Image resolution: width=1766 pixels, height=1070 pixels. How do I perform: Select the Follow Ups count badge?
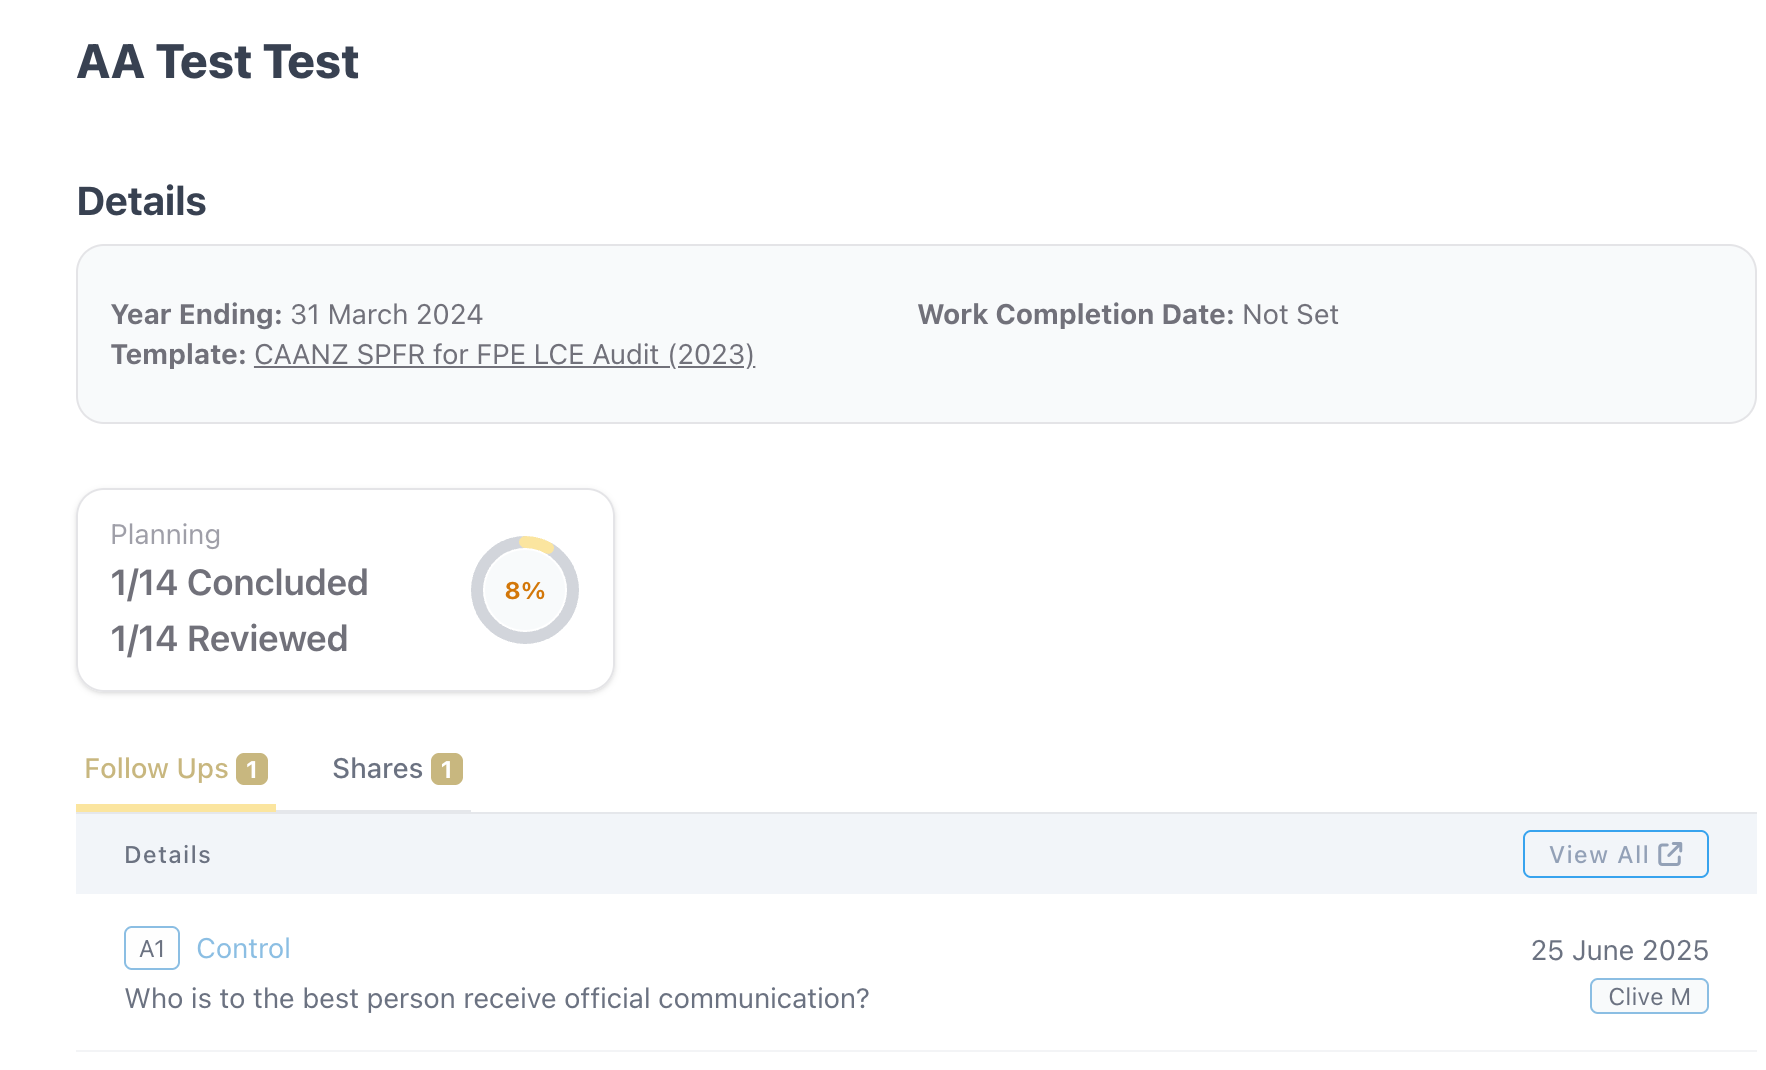[x=252, y=769]
